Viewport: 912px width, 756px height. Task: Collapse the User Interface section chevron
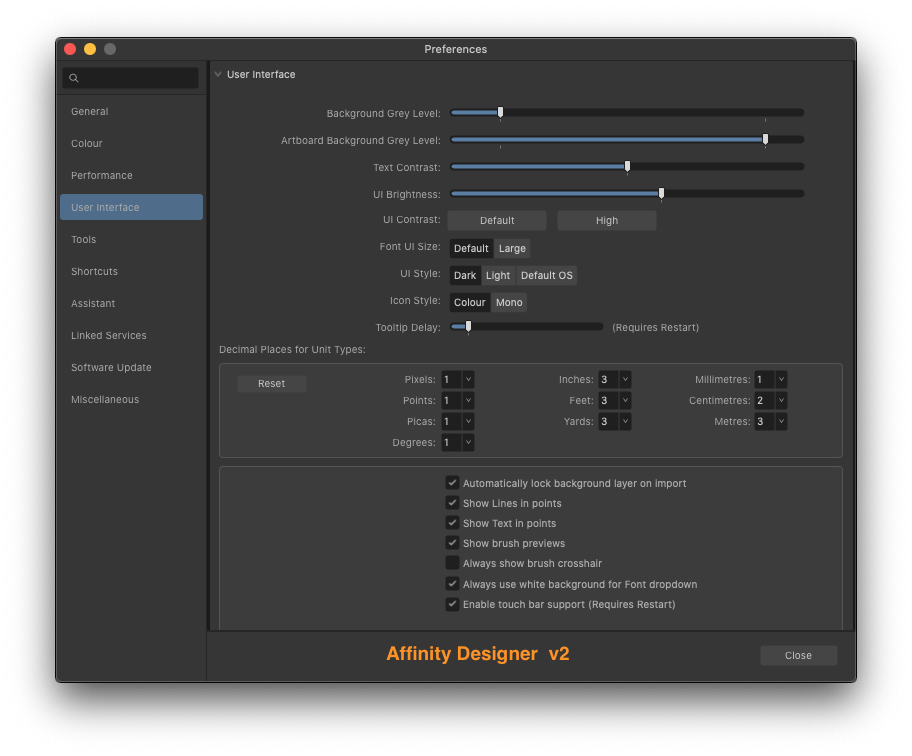pyautogui.click(x=218, y=74)
